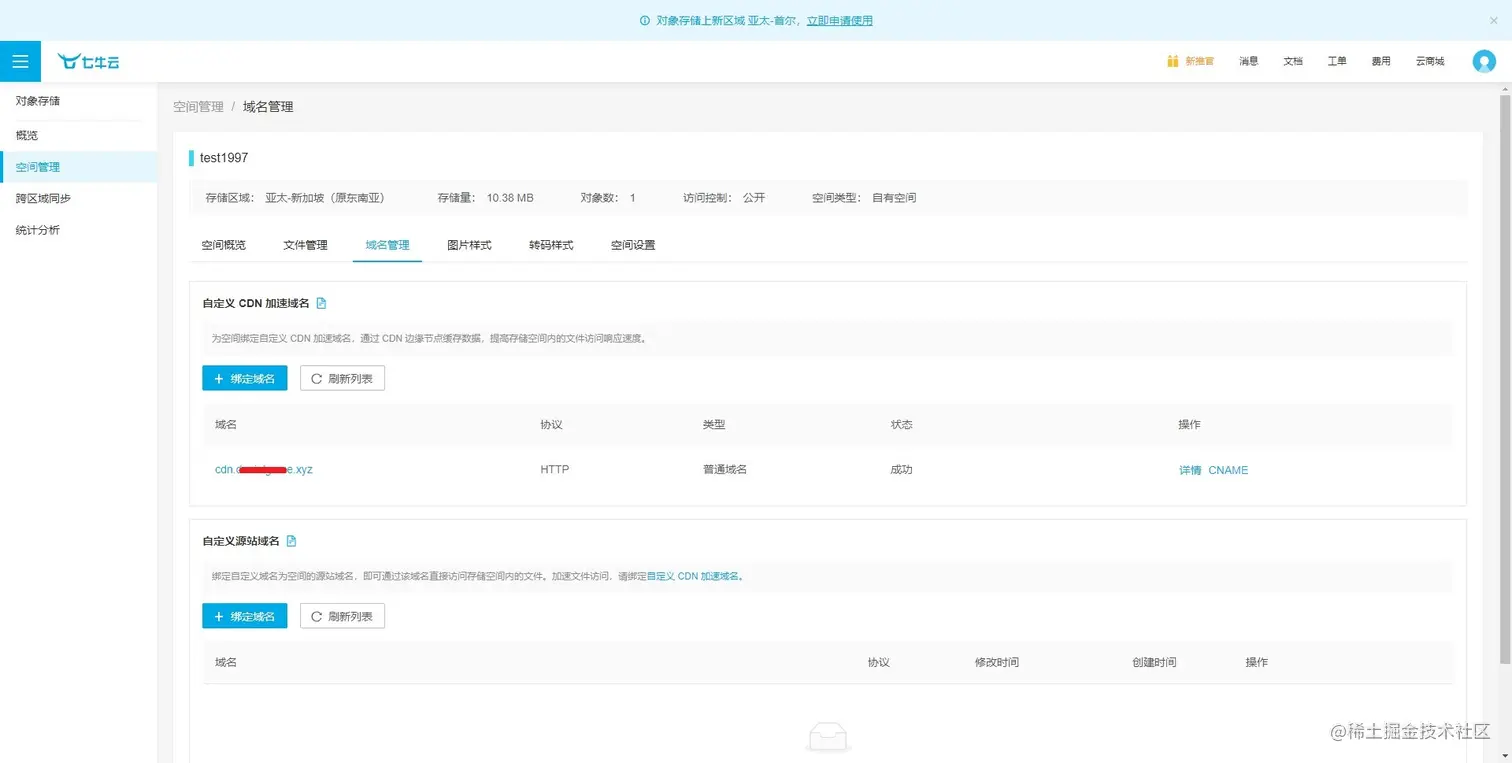This screenshot has height=763, width=1512.
Task: Click the info icon in the announcement banner
Action: (645, 20)
